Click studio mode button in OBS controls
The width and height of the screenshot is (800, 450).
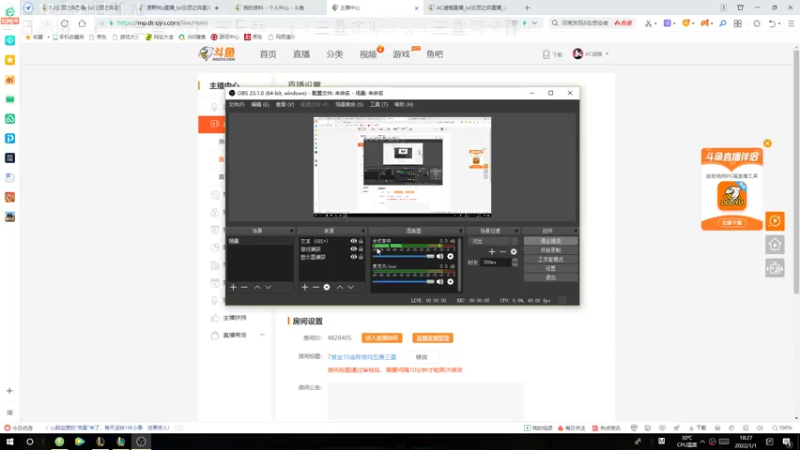coord(551,259)
